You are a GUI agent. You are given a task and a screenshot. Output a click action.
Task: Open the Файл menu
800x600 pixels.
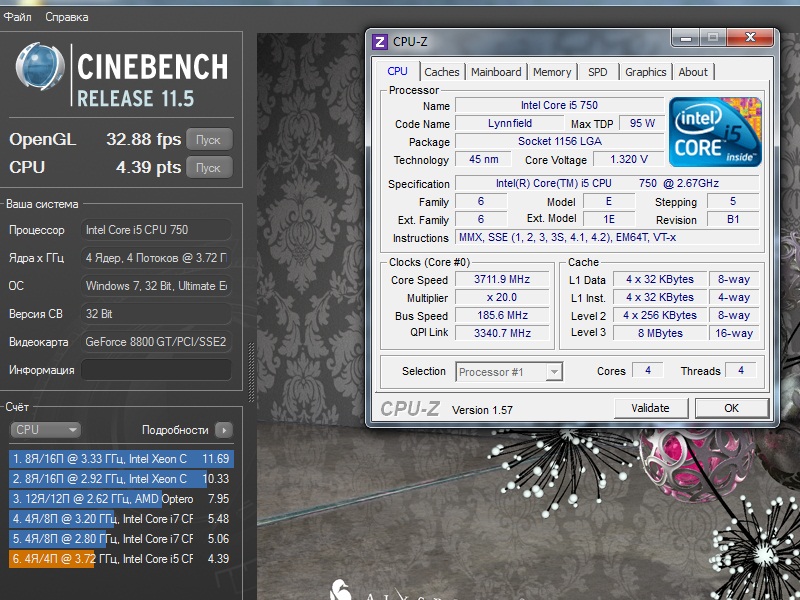click(17, 17)
